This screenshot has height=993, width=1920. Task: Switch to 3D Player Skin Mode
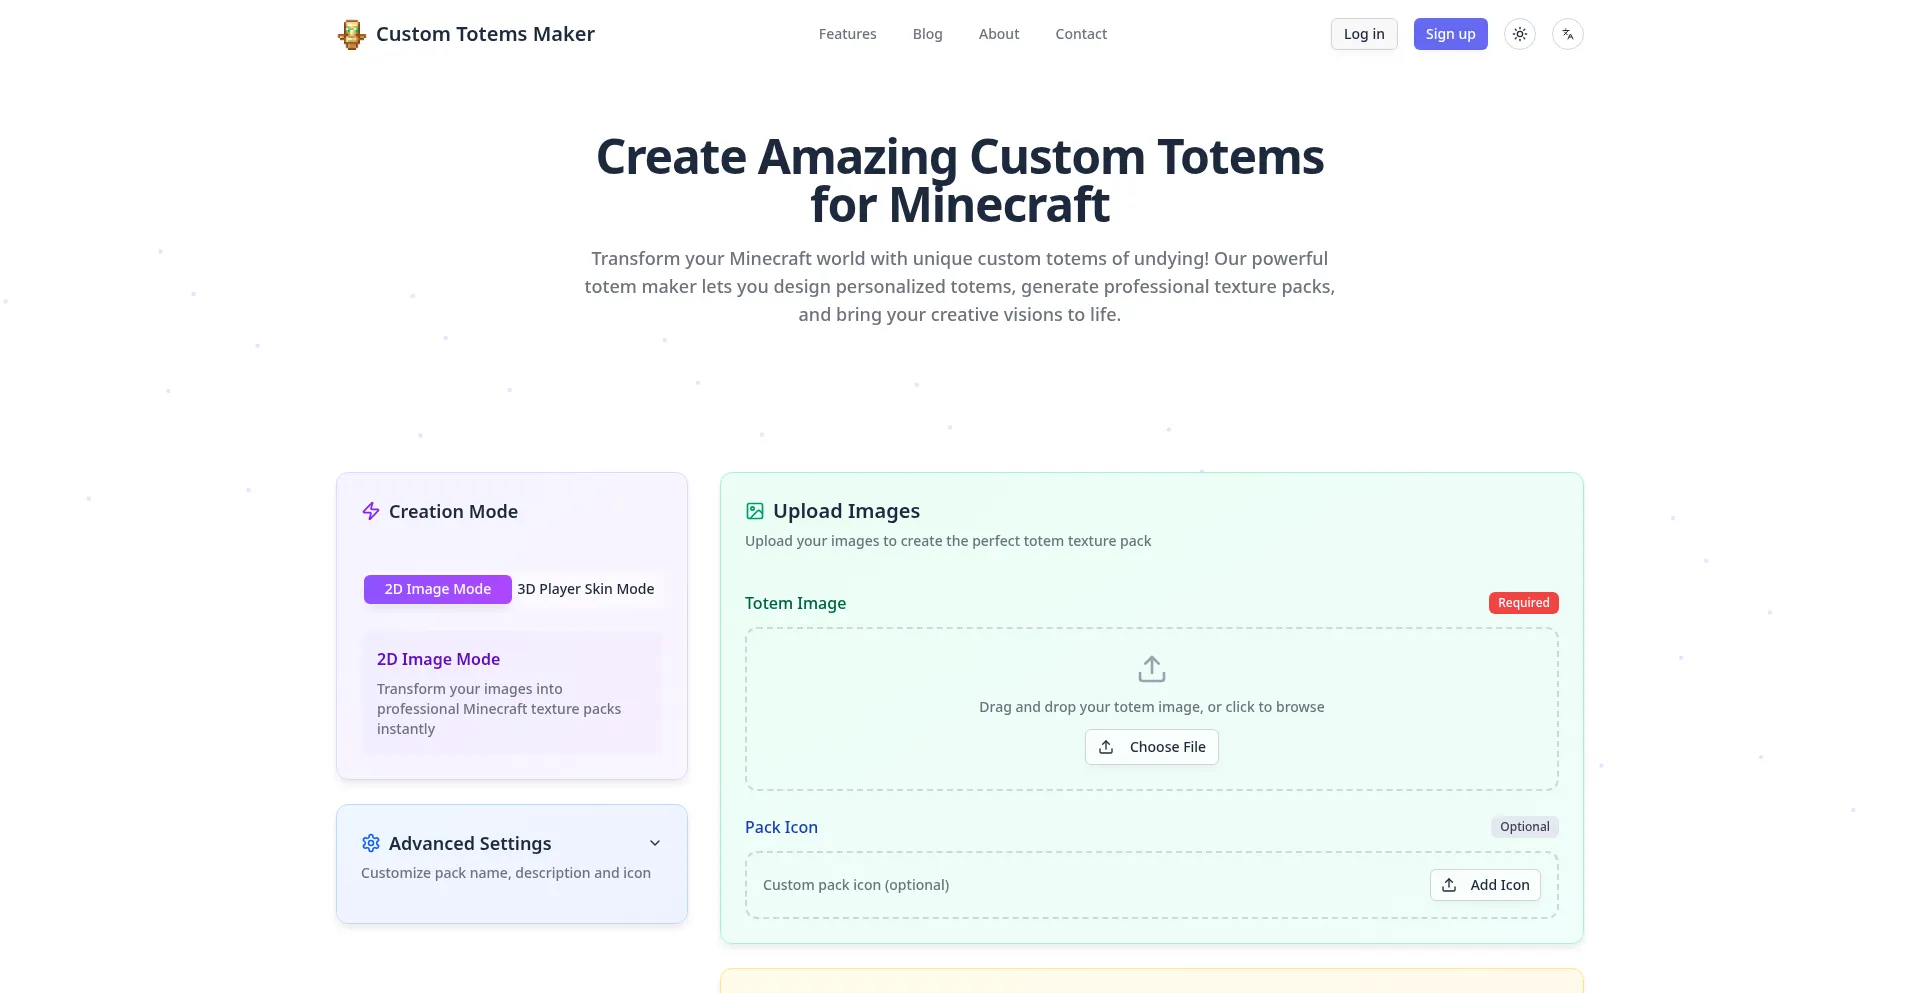(586, 589)
